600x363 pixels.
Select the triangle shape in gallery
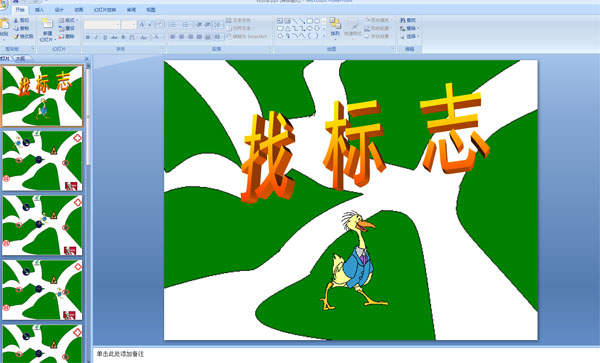pos(287,28)
